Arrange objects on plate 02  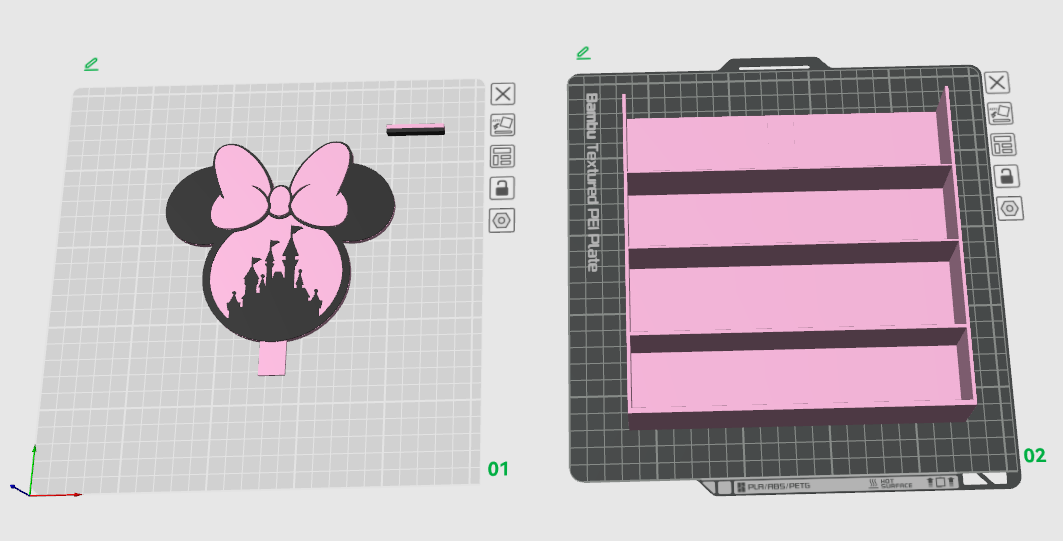click(1003, 145)
